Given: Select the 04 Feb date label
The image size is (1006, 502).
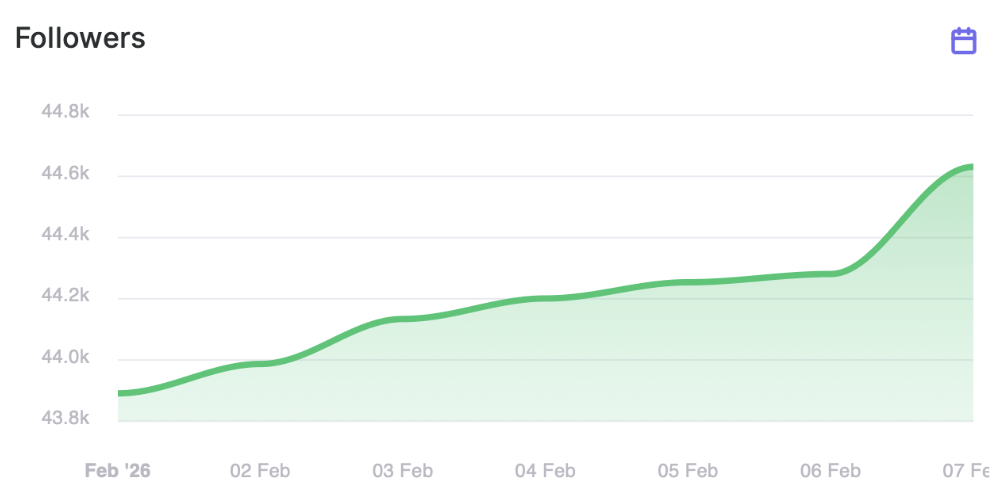Looking at the screenshot, I should pyautogui.click(x=546, y=470).
